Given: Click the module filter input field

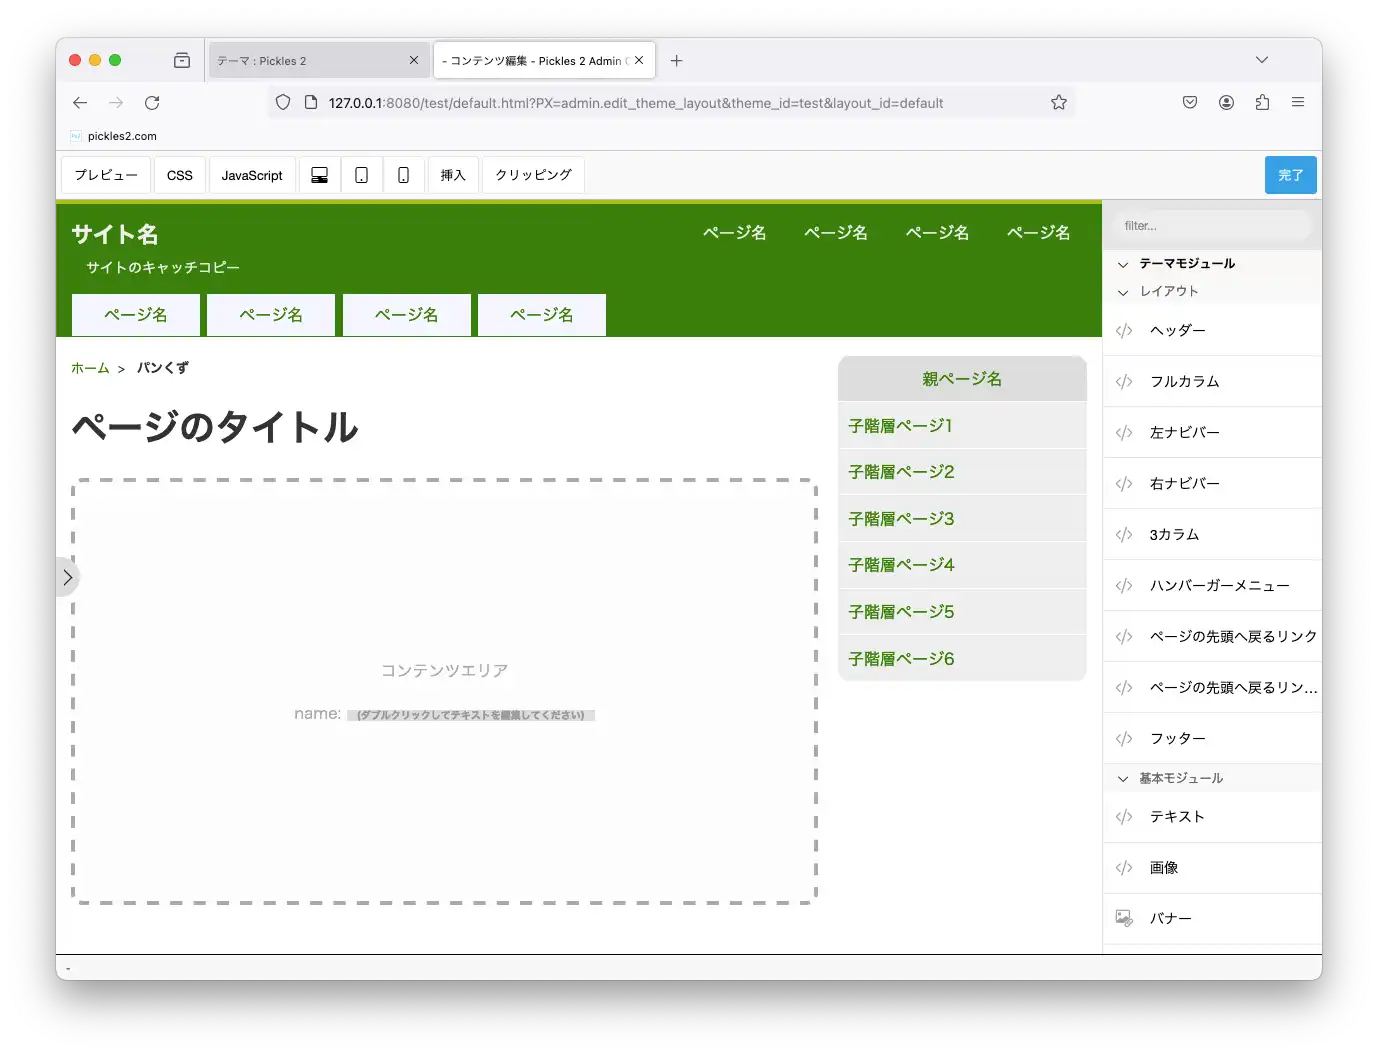Looking at the screenshot, I should click(x=1210, y=226).
